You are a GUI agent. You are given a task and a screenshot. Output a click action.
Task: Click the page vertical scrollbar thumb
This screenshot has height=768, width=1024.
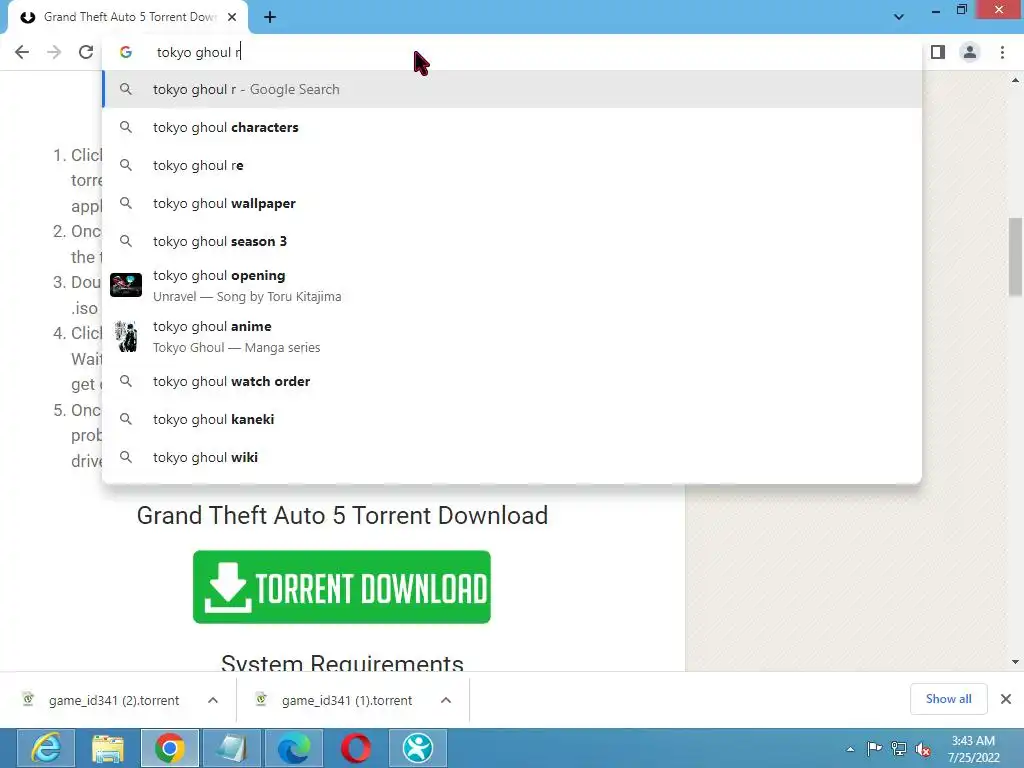click(1016, 257)
